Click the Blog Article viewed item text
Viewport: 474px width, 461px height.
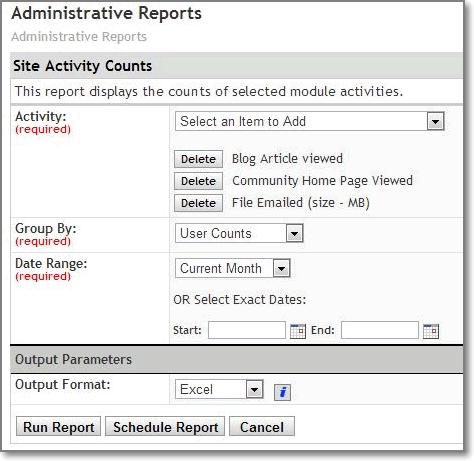click(287, 159)
